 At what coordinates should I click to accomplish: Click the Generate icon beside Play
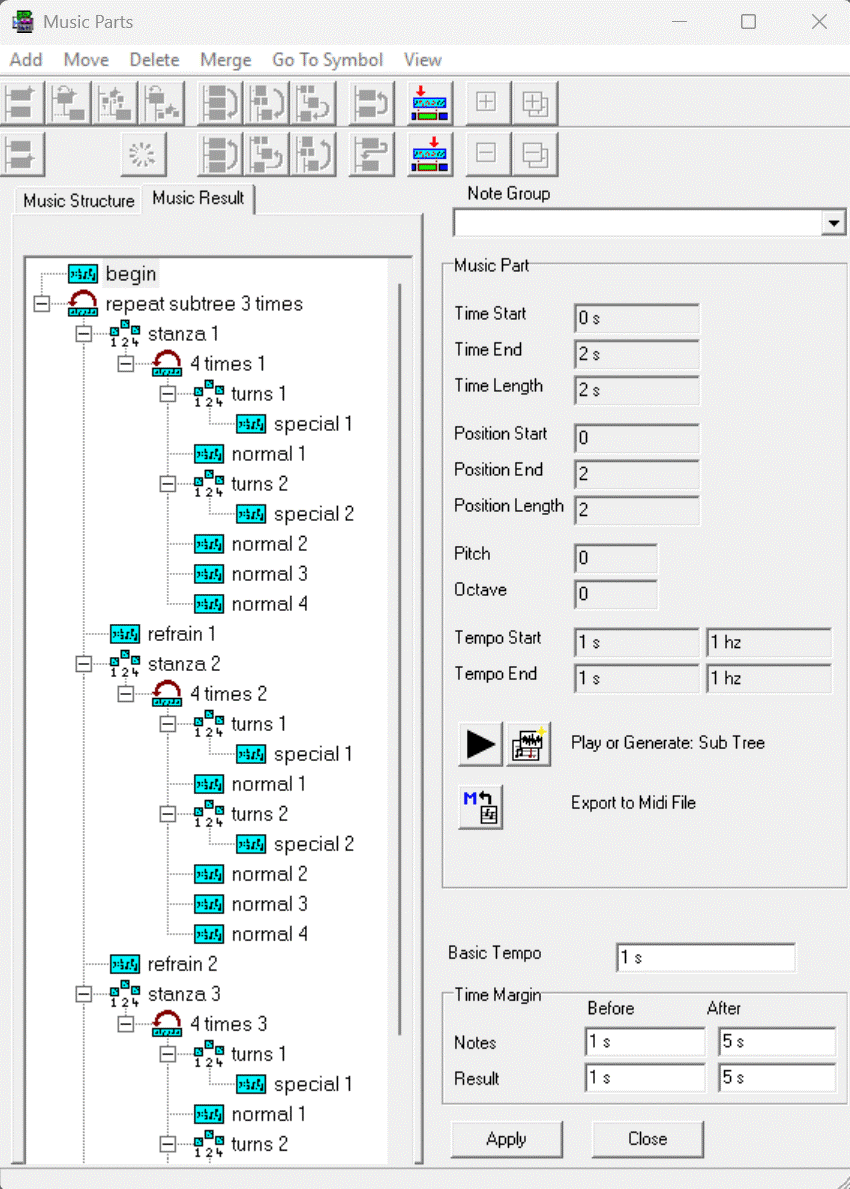click(529, 743)
